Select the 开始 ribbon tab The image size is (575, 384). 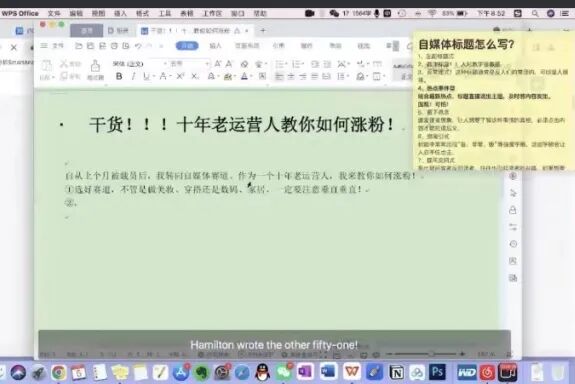(x=187, y=45)
